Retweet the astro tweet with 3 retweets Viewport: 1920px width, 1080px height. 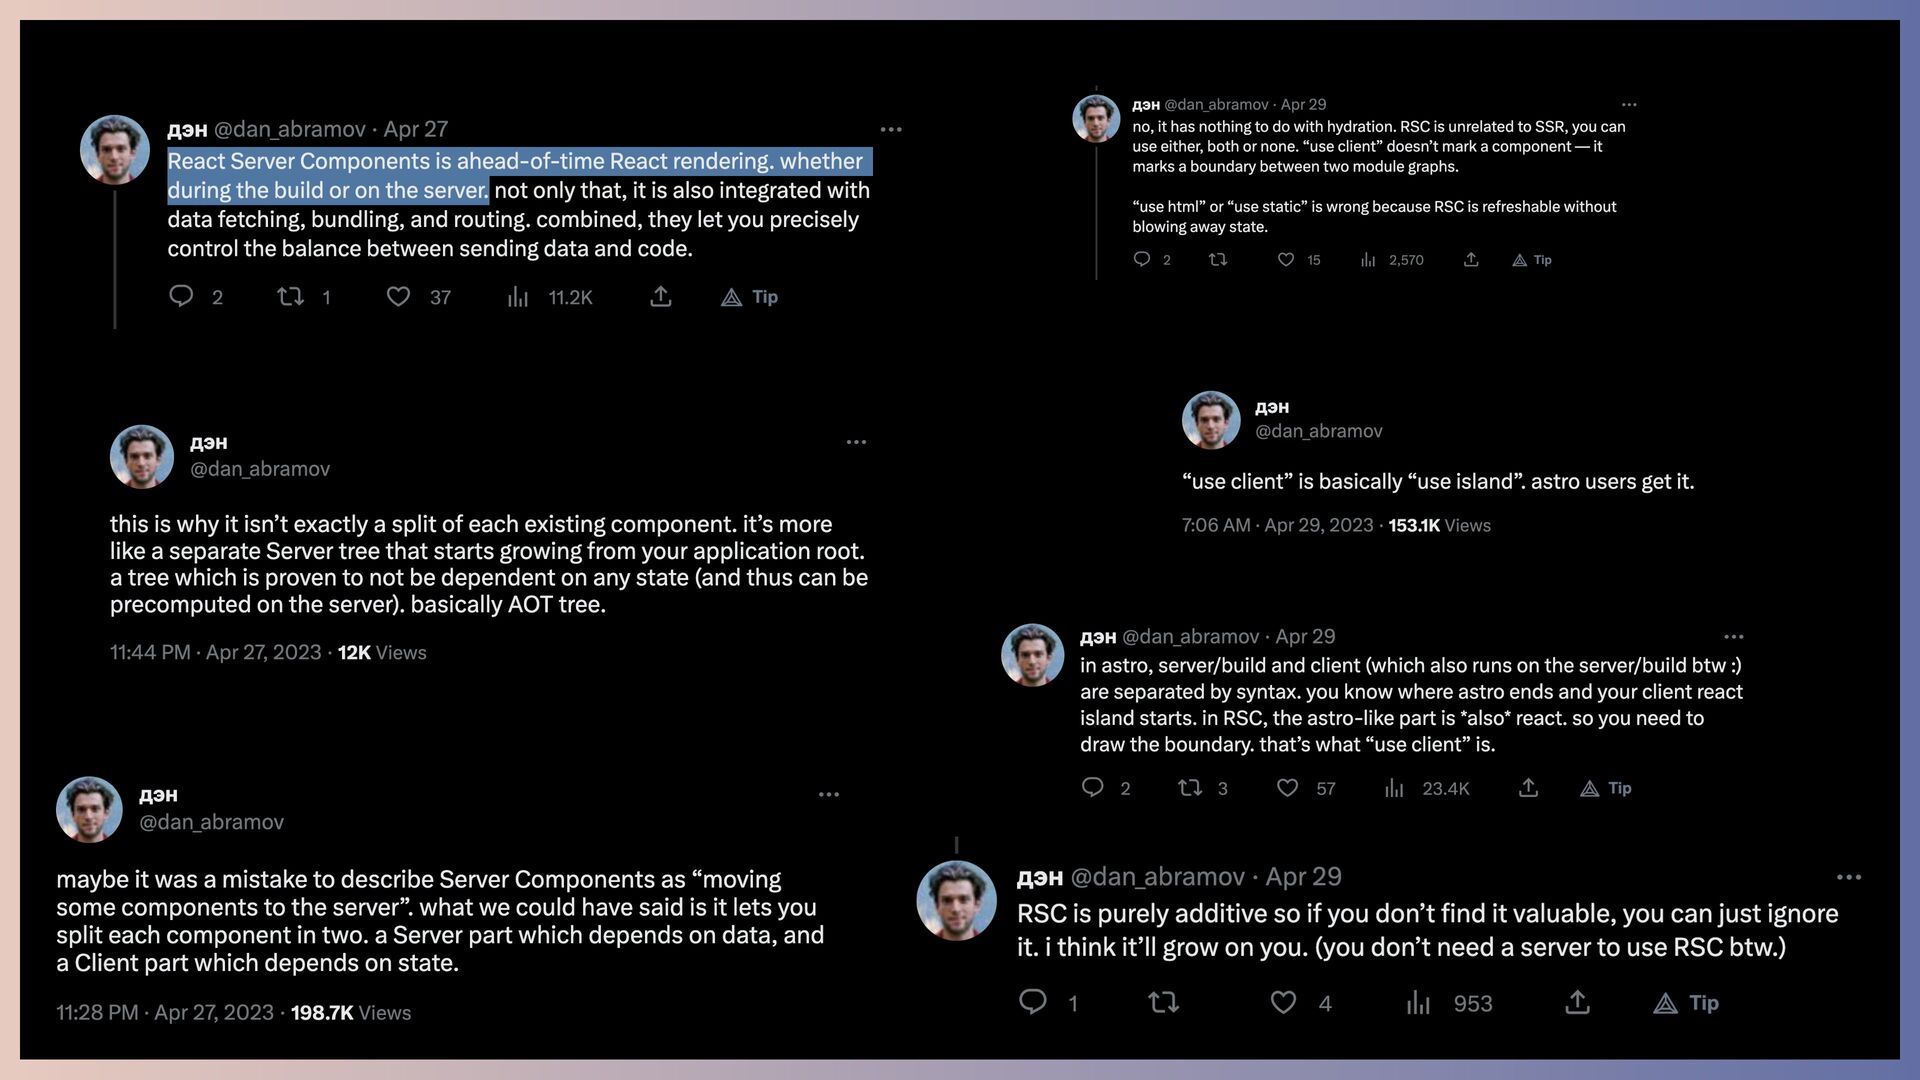tap(1190, 788)
